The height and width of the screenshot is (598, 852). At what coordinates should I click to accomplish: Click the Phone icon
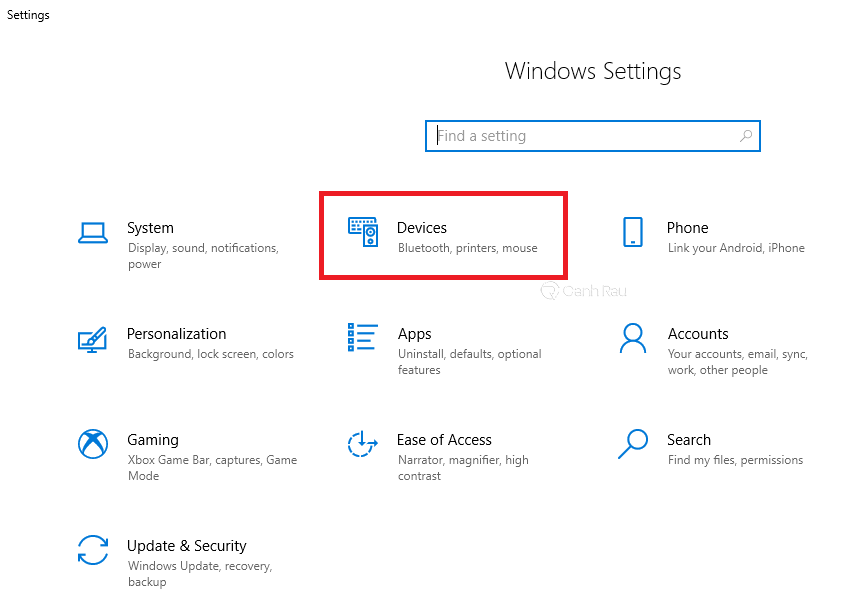coord(632,232)
